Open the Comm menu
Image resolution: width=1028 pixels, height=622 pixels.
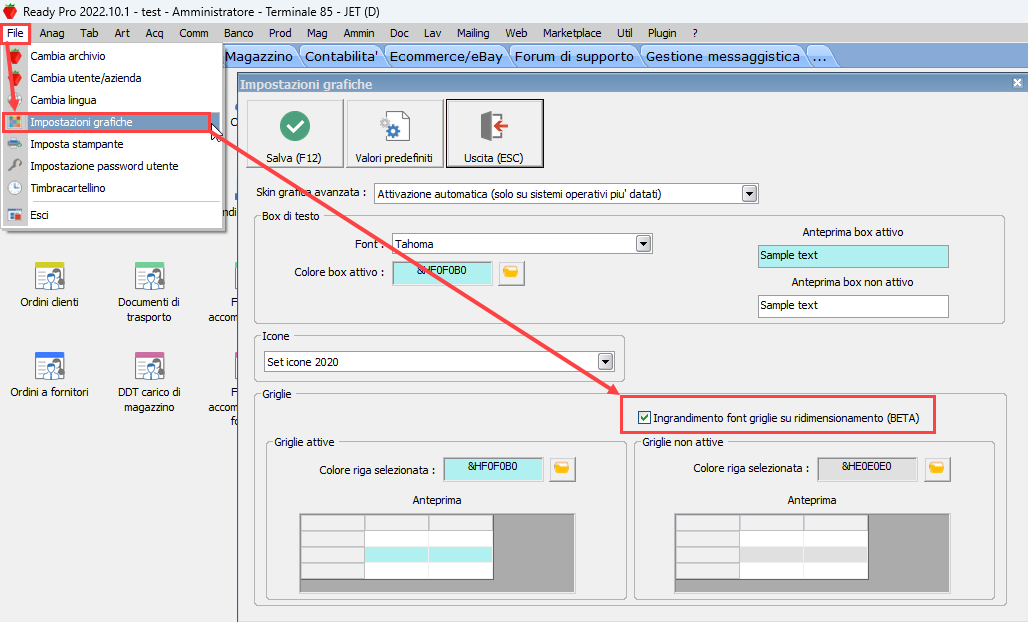click(x=193, y=33)
